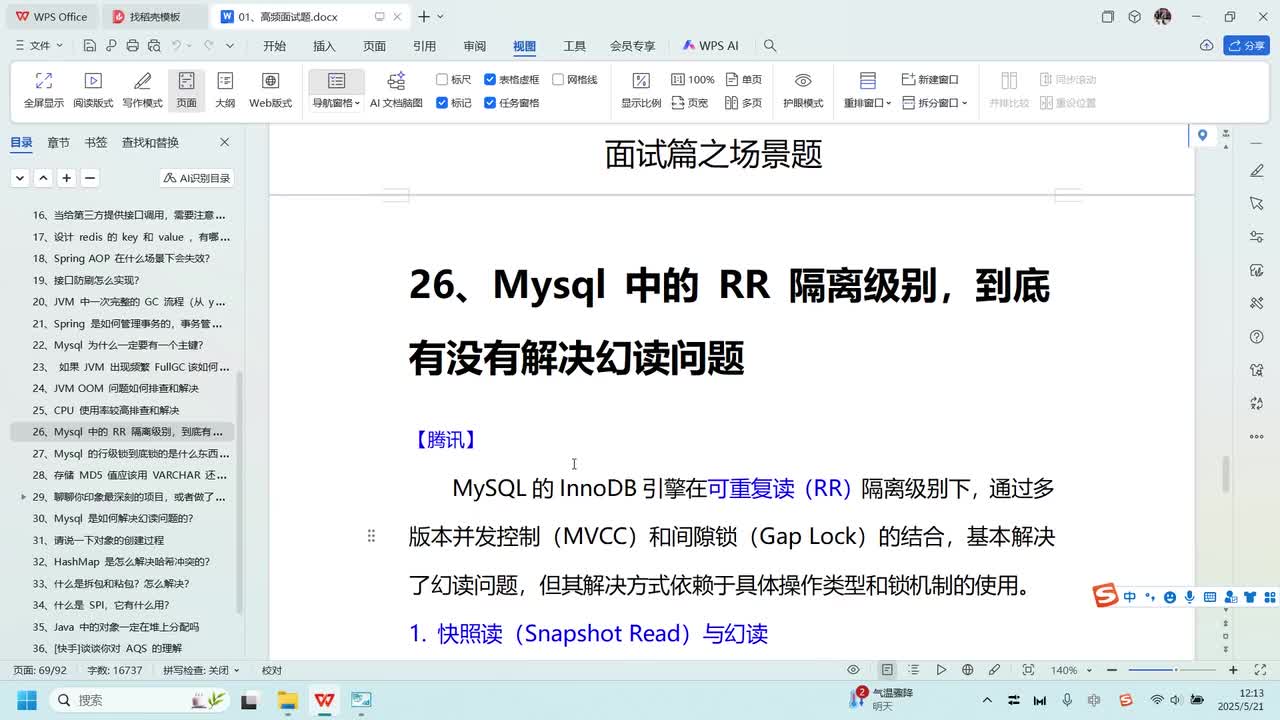1280x720 pixels.
Task: Open the 会员专享 tab
Action: tap(633, 46)
